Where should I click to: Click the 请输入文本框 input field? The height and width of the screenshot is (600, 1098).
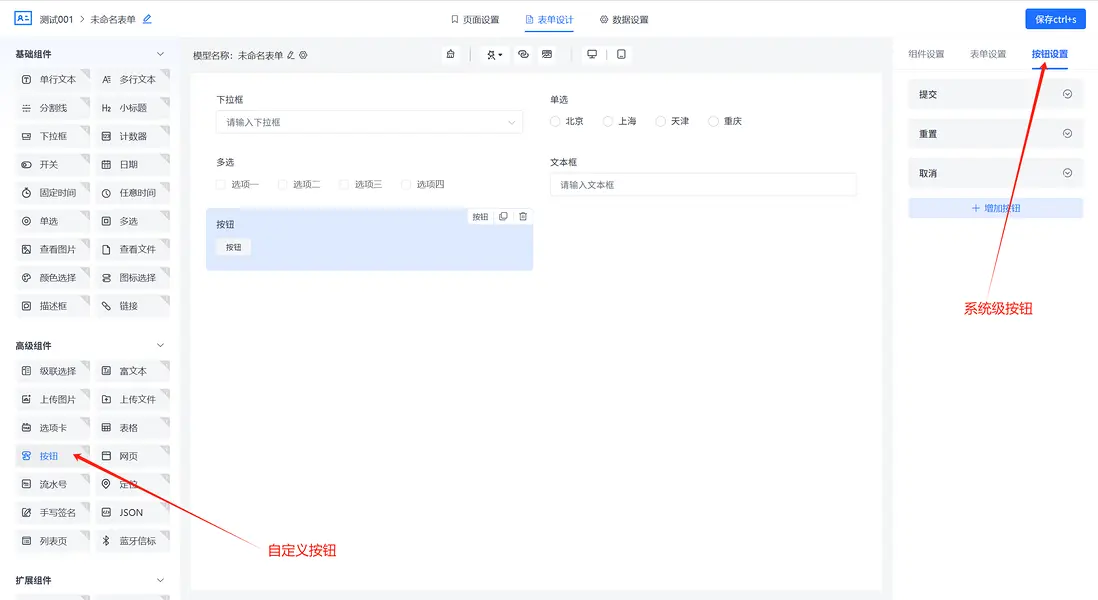tap(703, 184)
